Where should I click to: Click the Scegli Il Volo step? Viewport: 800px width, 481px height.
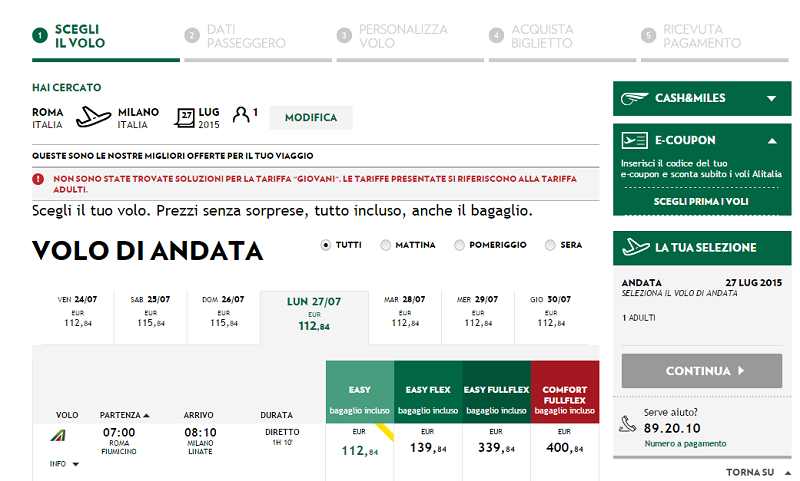80,36
